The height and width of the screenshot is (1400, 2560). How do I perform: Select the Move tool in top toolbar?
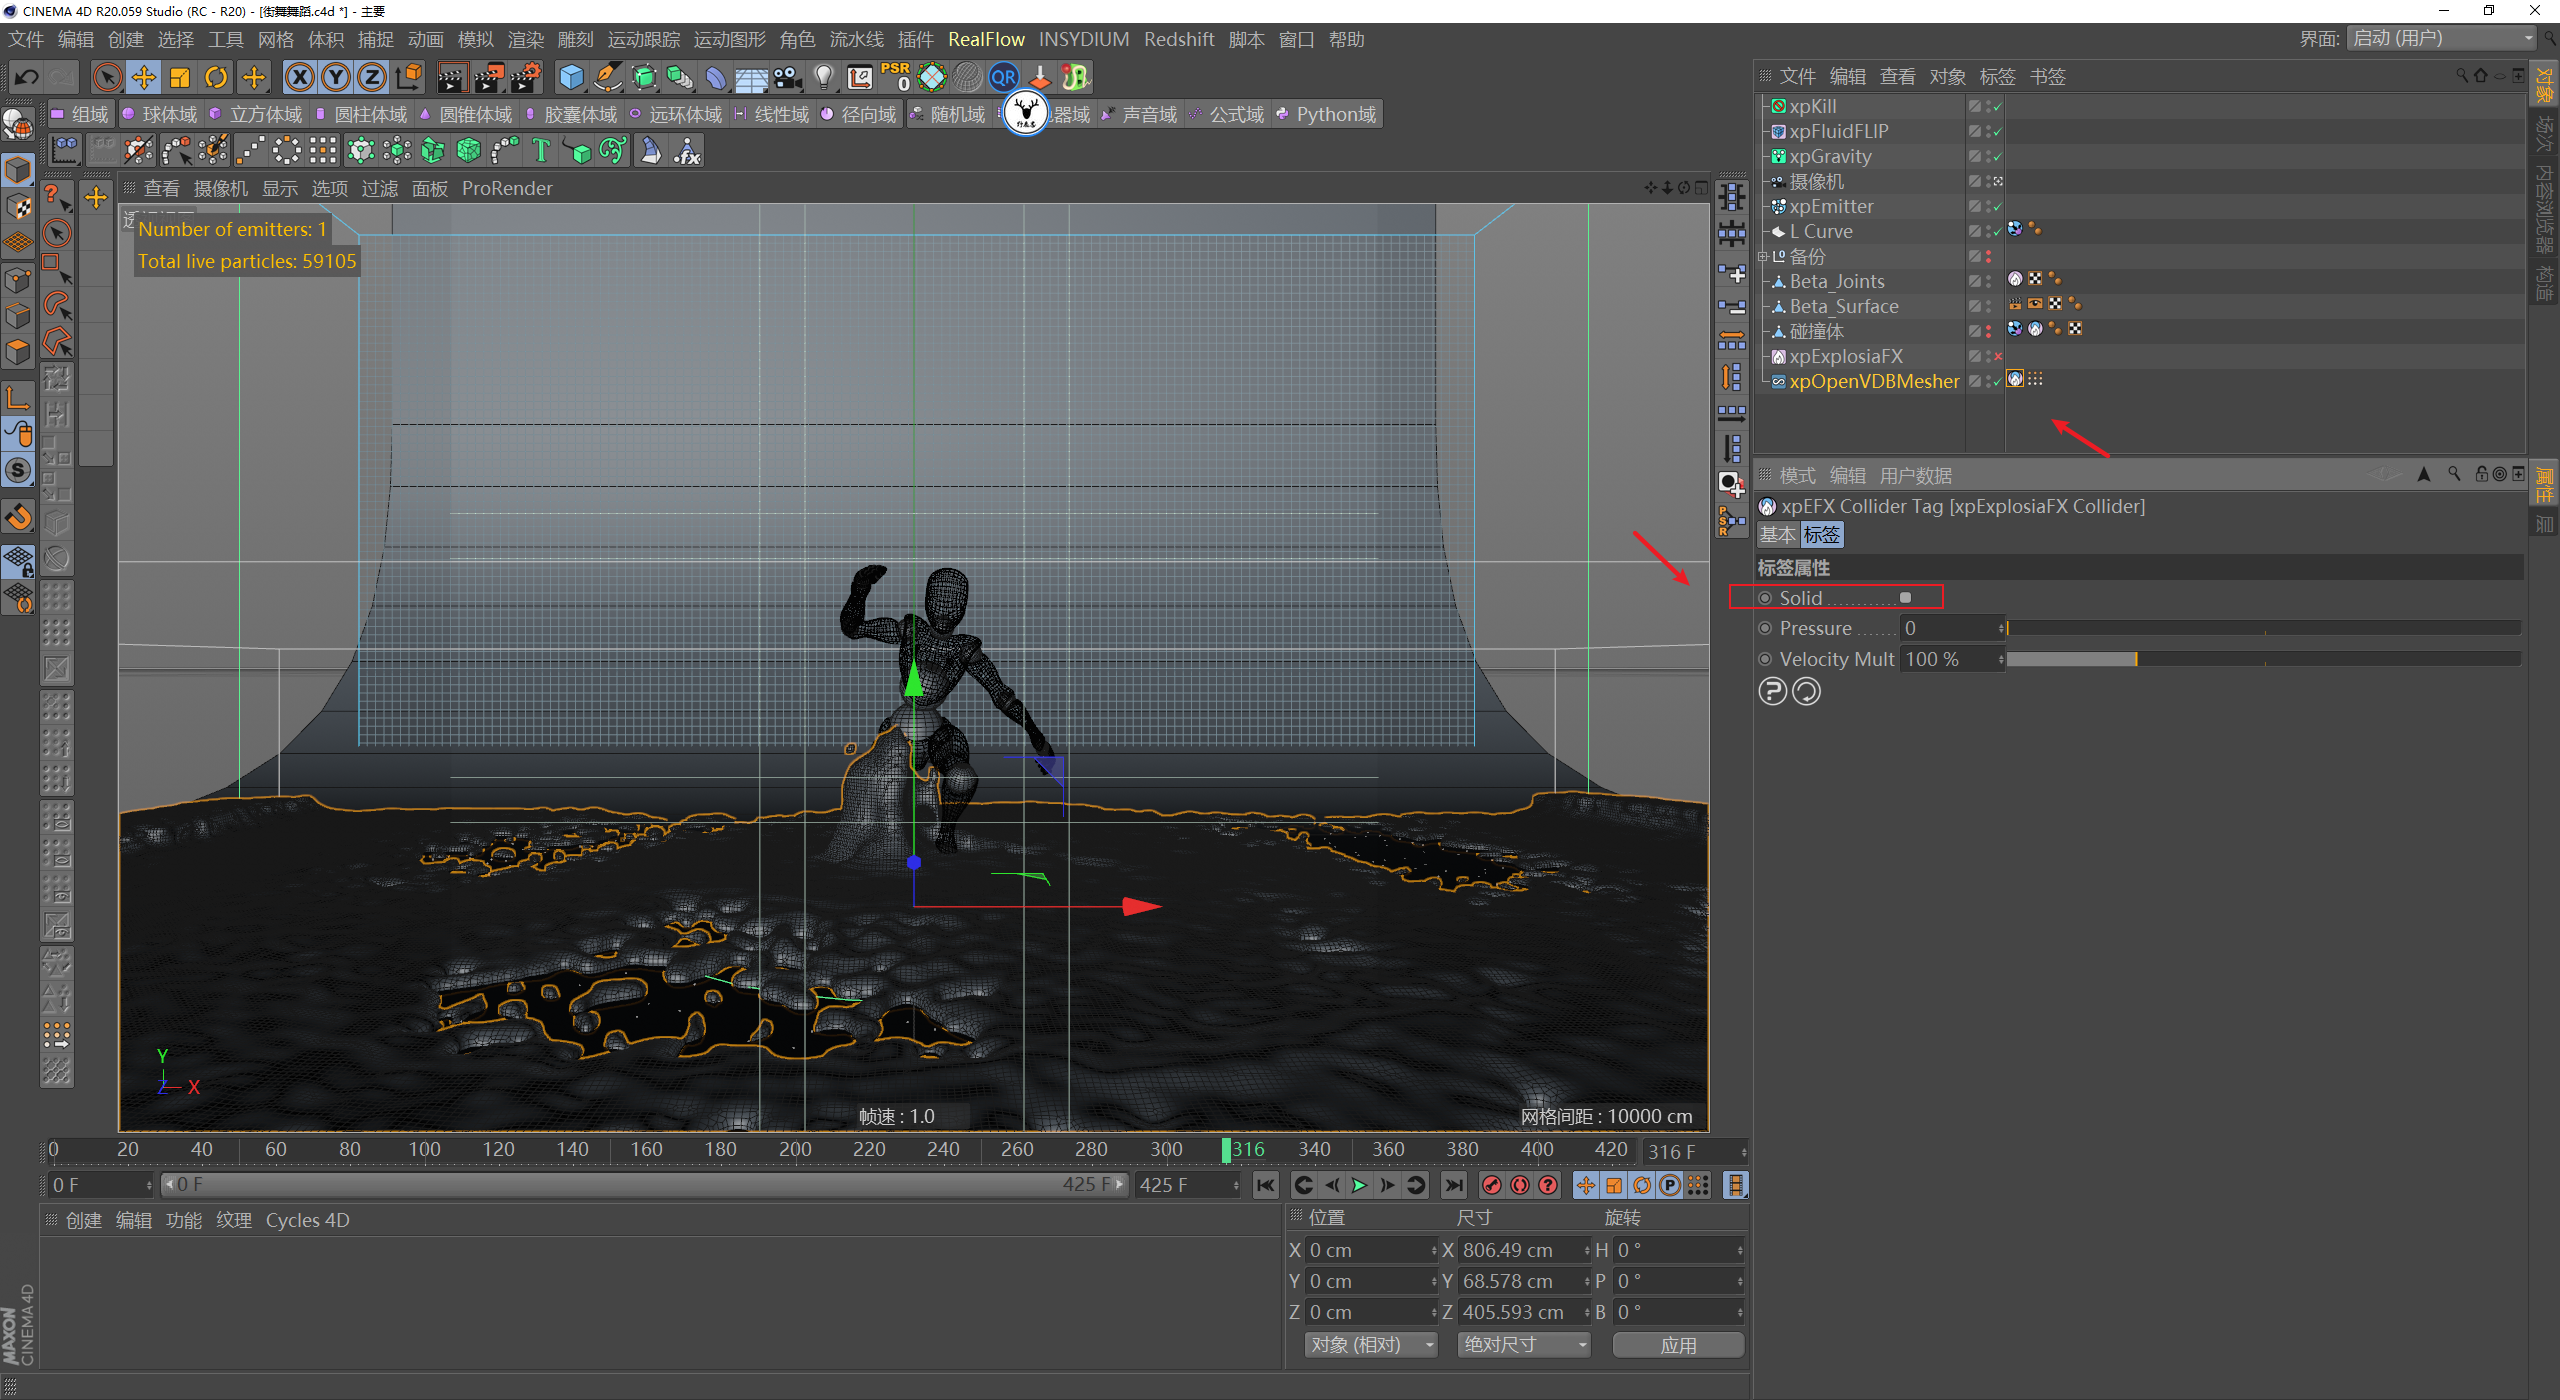(143, 77)
